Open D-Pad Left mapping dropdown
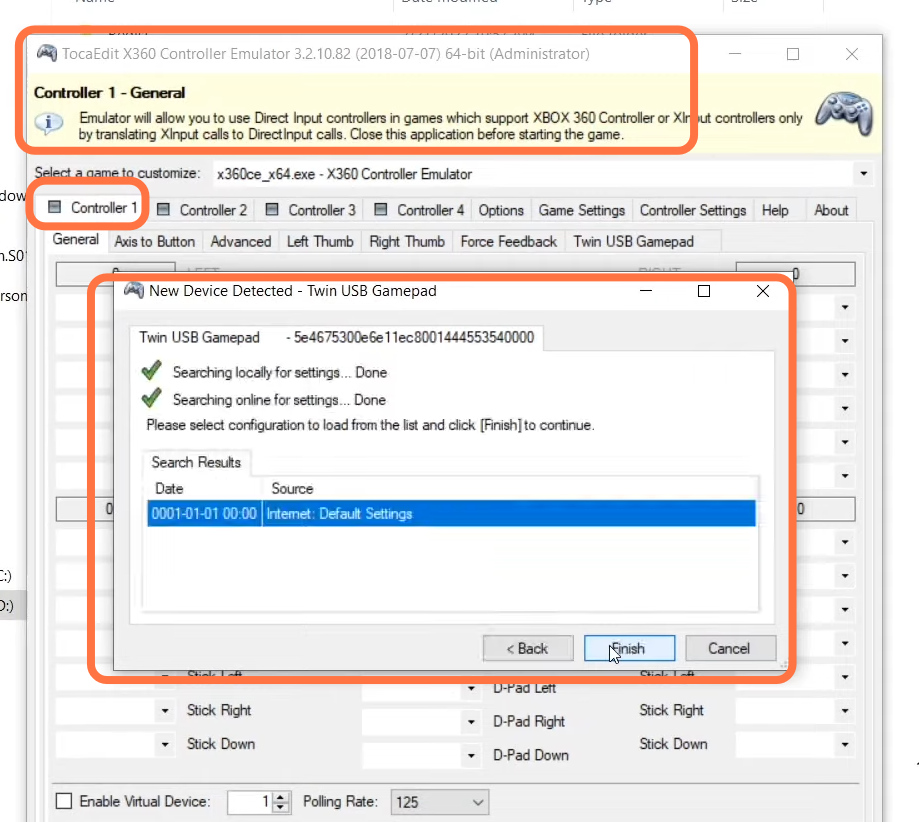The image size is (919, 822). (471, 688)
